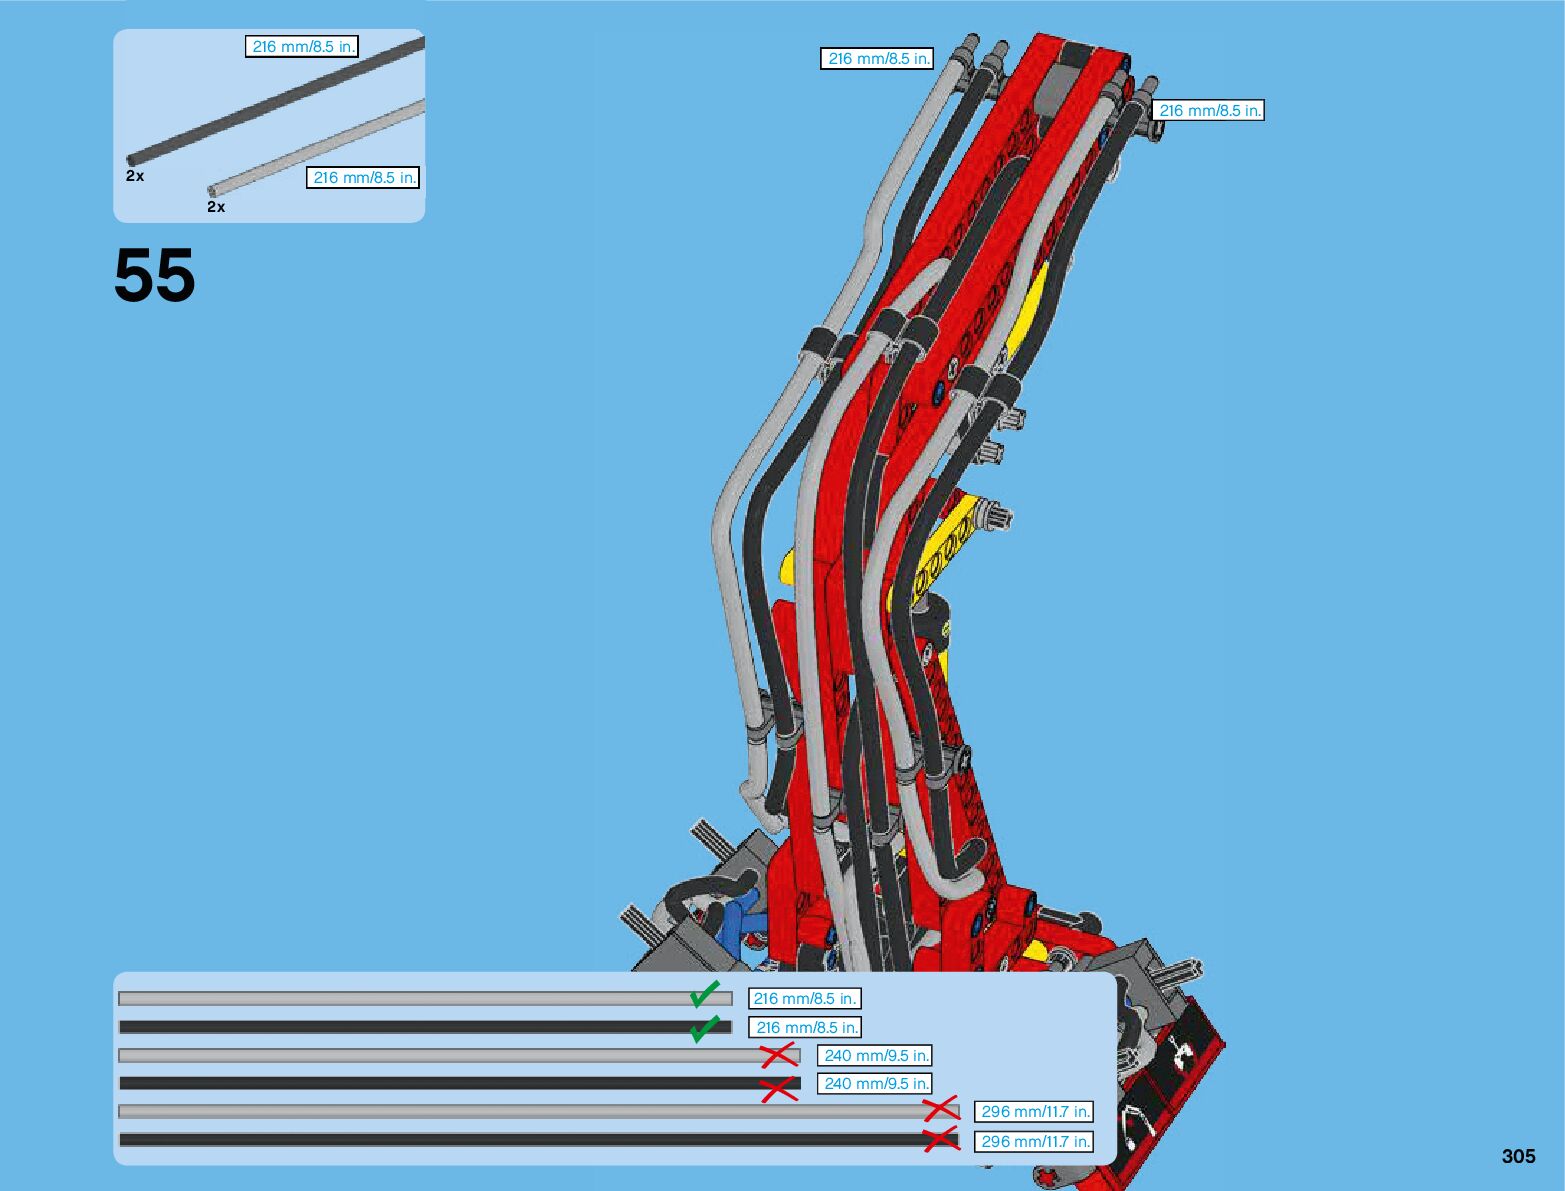Click the green checkmark on the black 216 mm hose

point(705,1028)
